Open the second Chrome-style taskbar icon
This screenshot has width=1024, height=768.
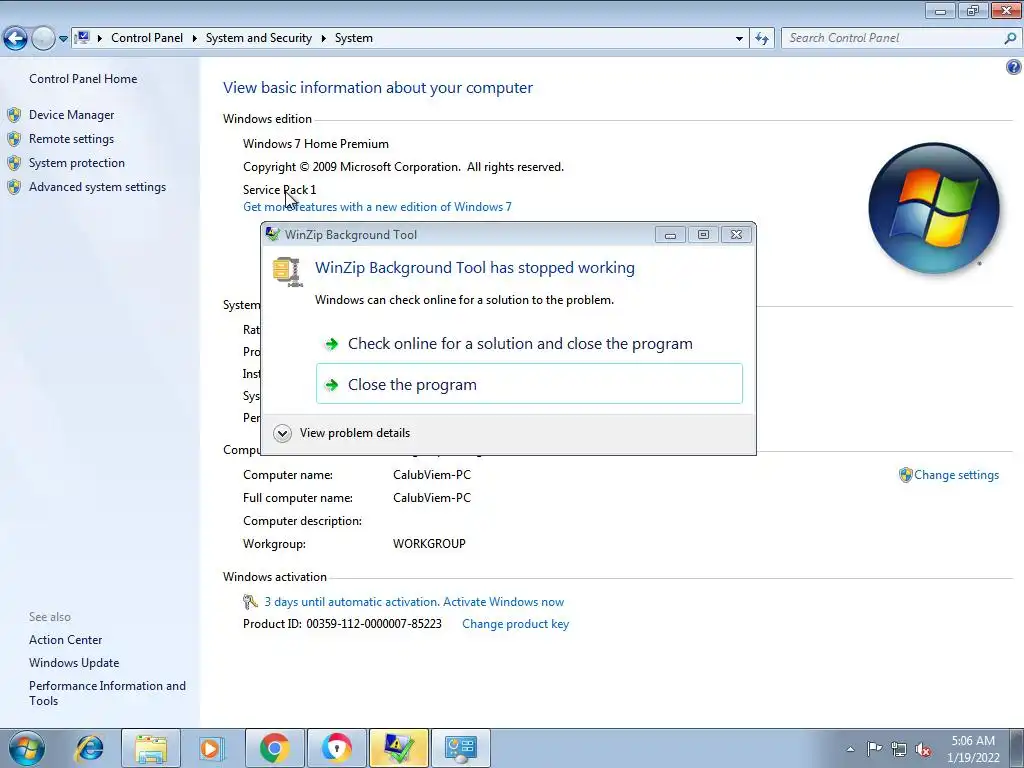[x=336, y=748]
